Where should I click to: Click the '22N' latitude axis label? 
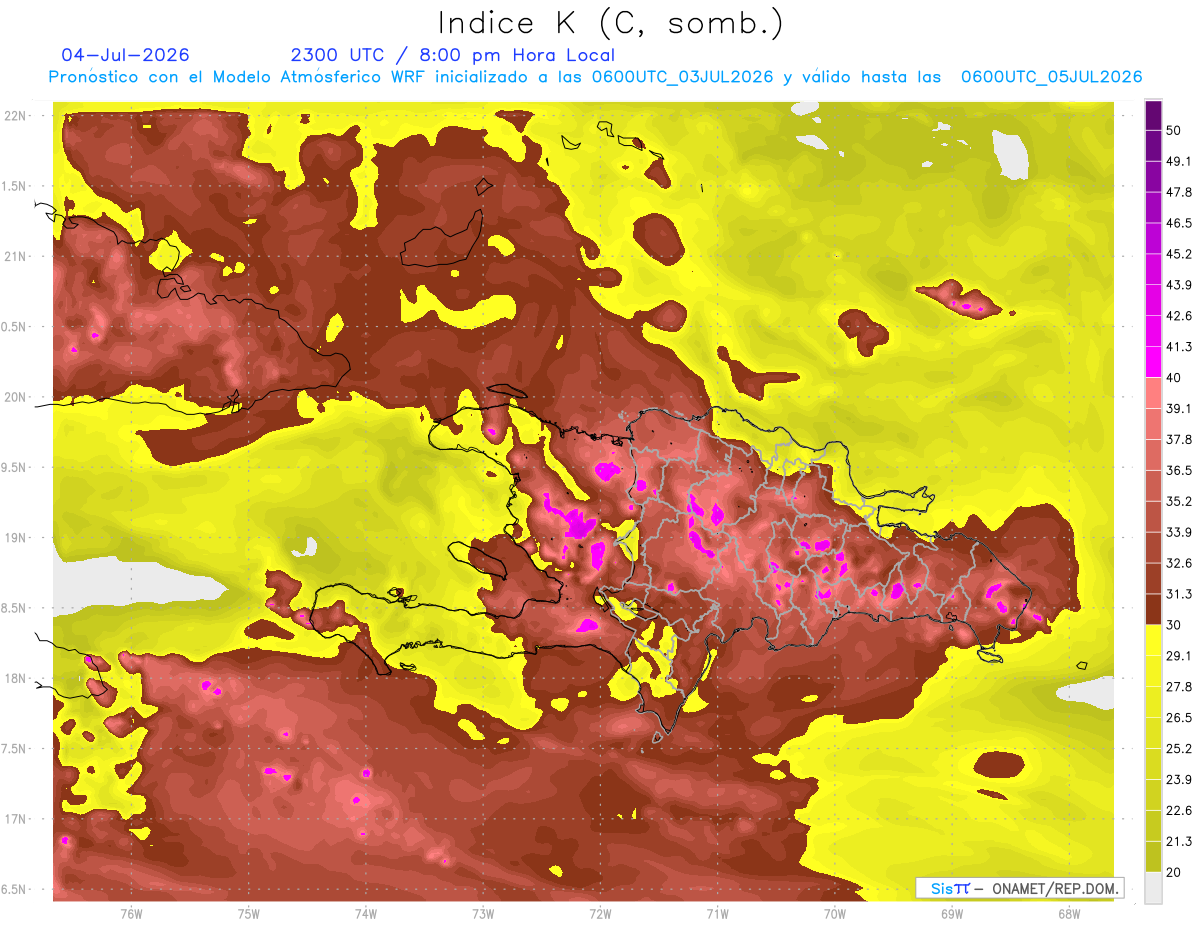pyautogui.click(x=16, y=116)
